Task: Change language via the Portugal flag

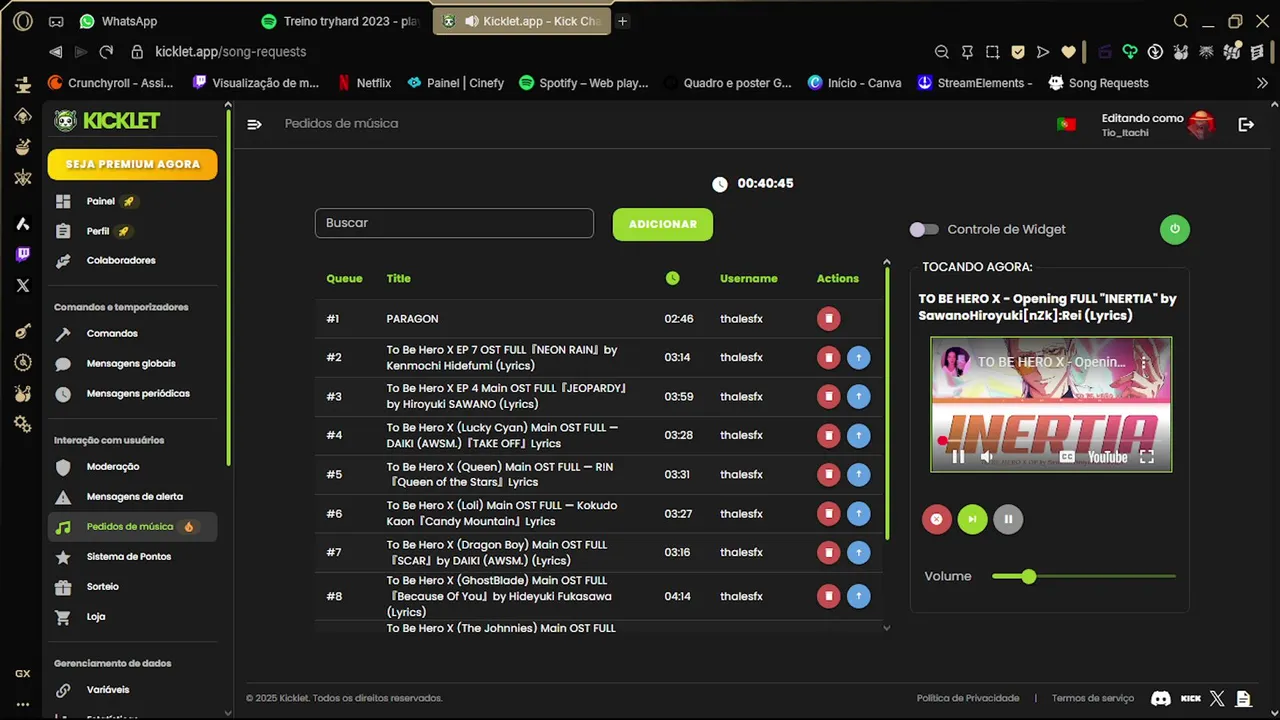Action: (x=1066, y=124)
